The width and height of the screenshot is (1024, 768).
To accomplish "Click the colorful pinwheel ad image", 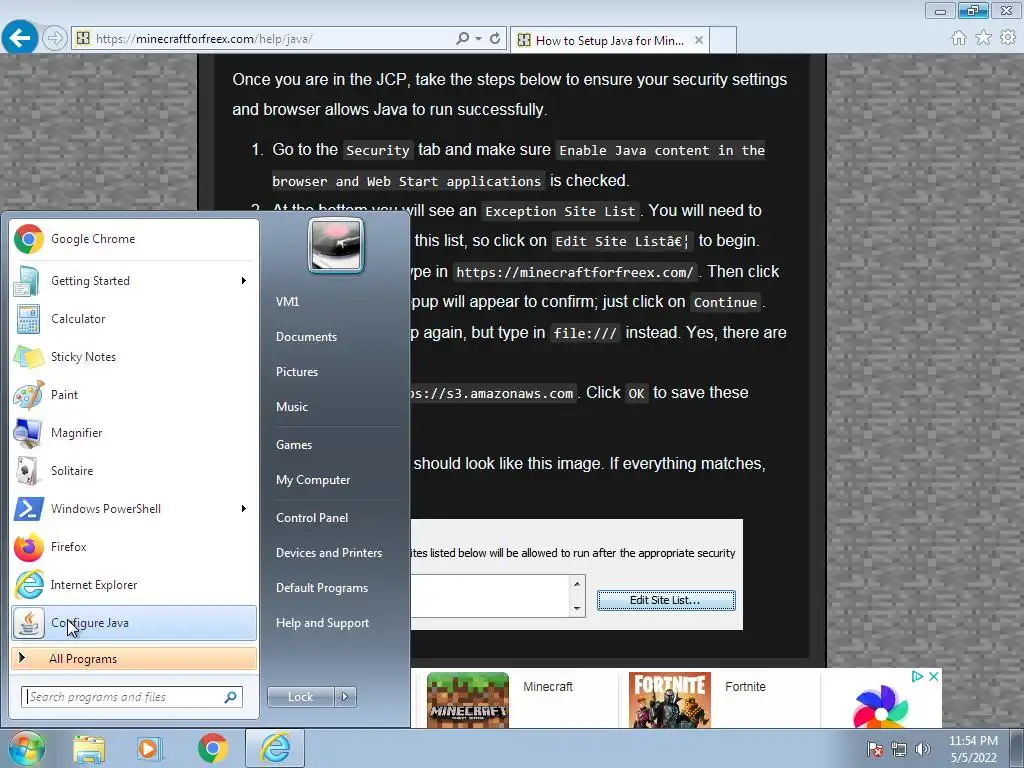I will (881, 707).
